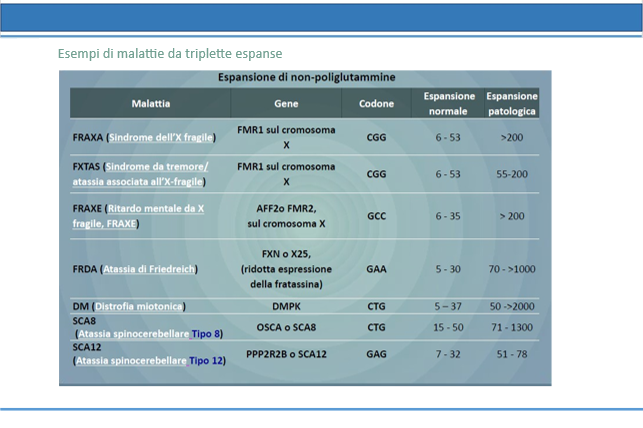Open Atassia spinocerebellare Tipo 12 link
643x428 pixels.
click(149, 361)
